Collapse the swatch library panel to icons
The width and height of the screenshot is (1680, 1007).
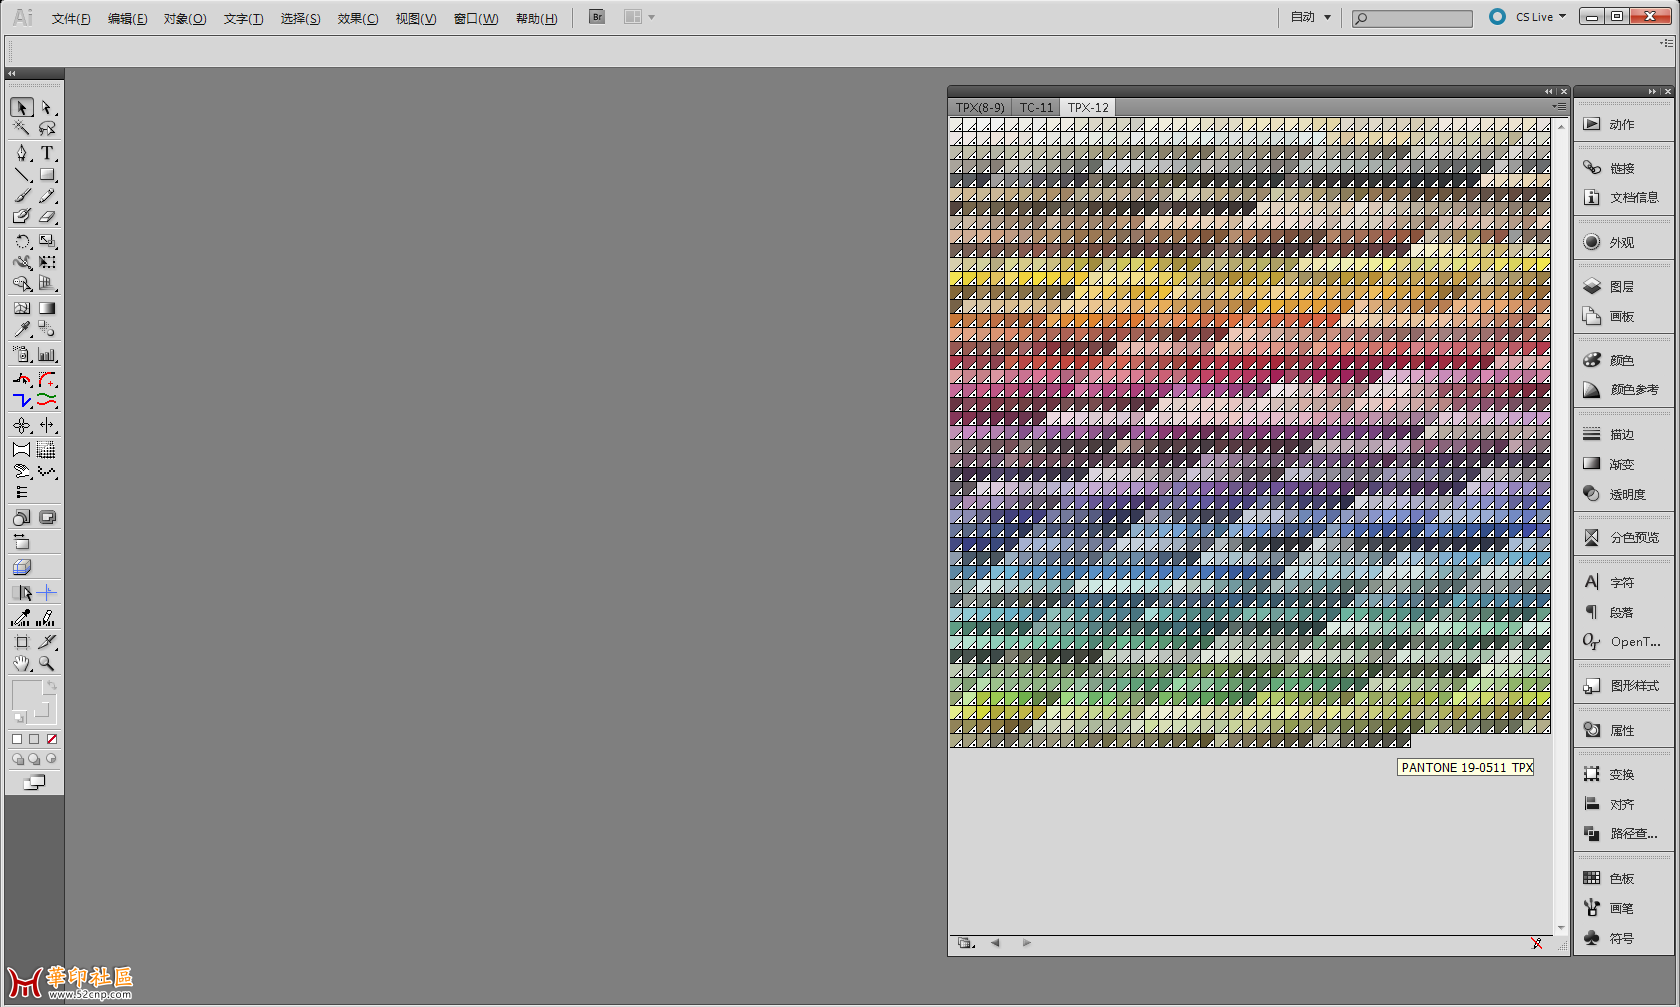tap(1548, 91)
